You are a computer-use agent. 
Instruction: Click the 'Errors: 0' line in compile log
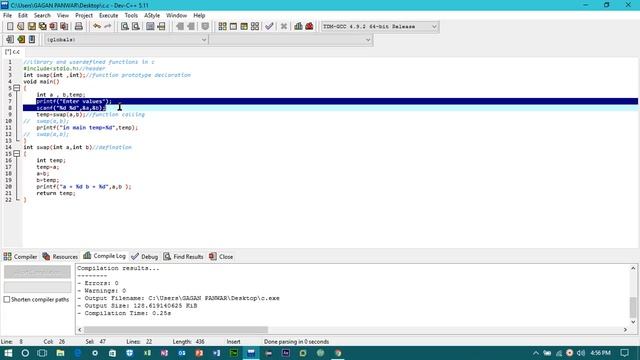(x=98, y=283)
